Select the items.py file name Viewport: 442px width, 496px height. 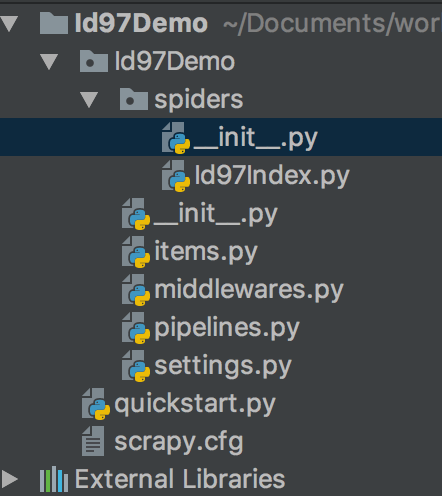click(x=206, y=252)
